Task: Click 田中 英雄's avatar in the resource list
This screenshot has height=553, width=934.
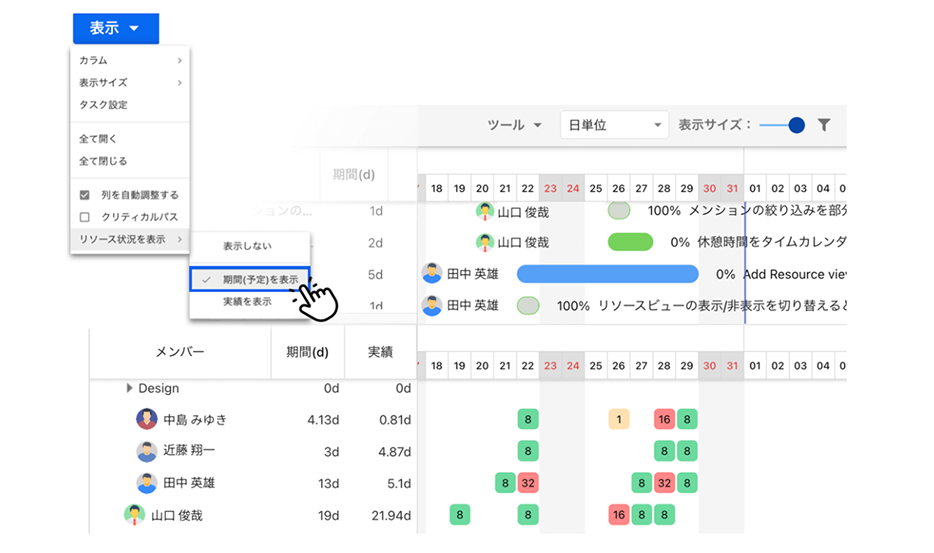Action: (x=147, y=483)
